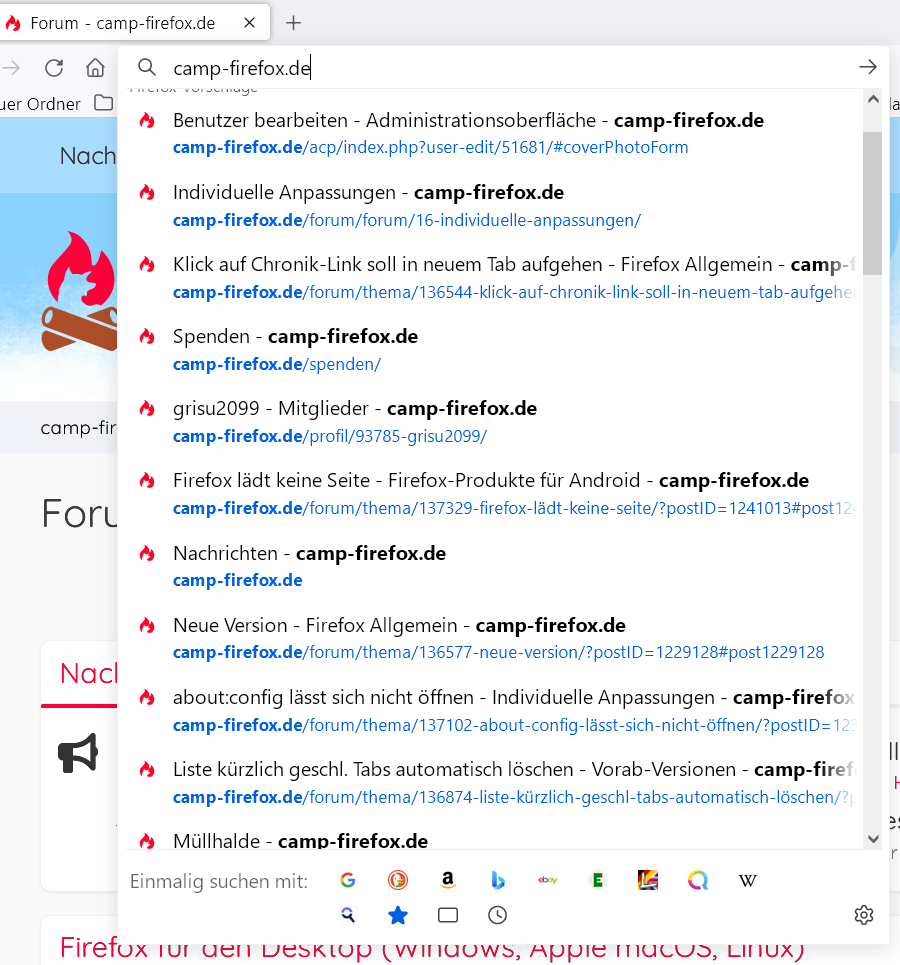
Task: Open the Liste kürzlich geschl. Tabs suggestion
Action: 494,782
